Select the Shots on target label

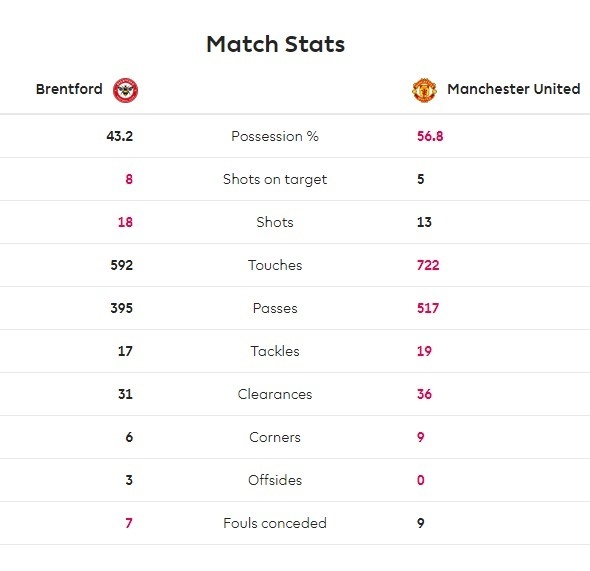(x=275, y=179)
